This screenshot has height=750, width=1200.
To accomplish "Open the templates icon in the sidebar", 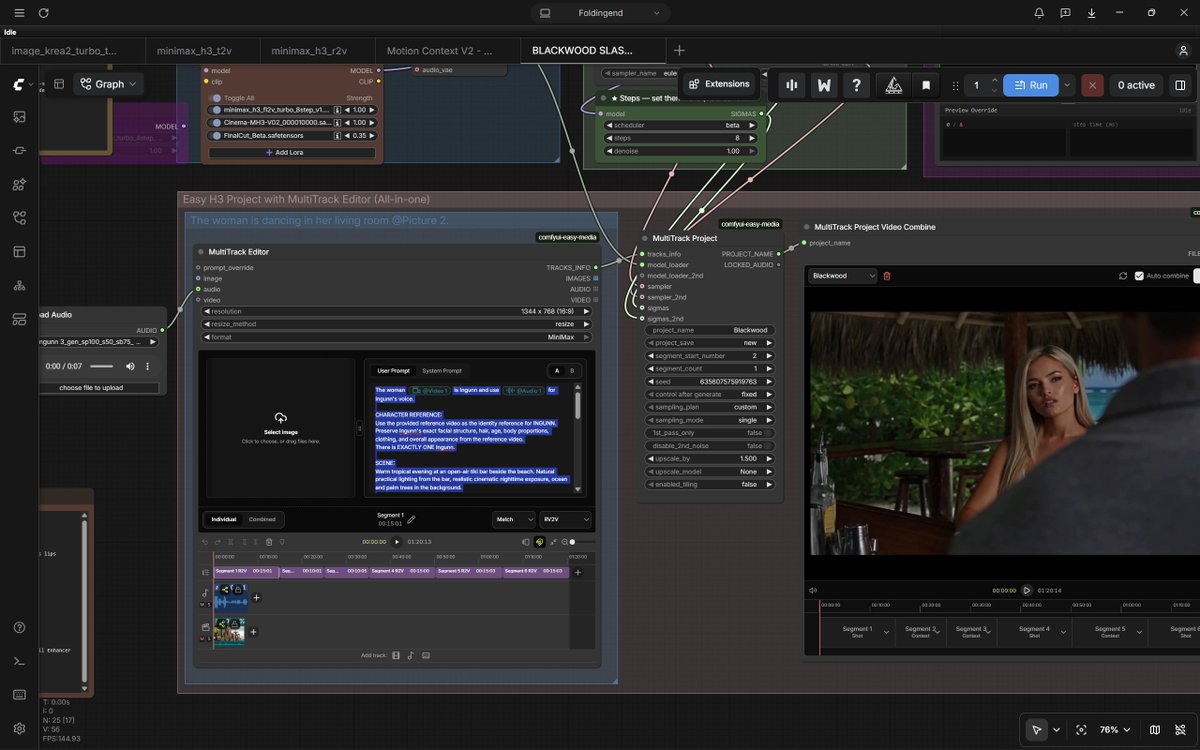I will click(x=19, y=252).
